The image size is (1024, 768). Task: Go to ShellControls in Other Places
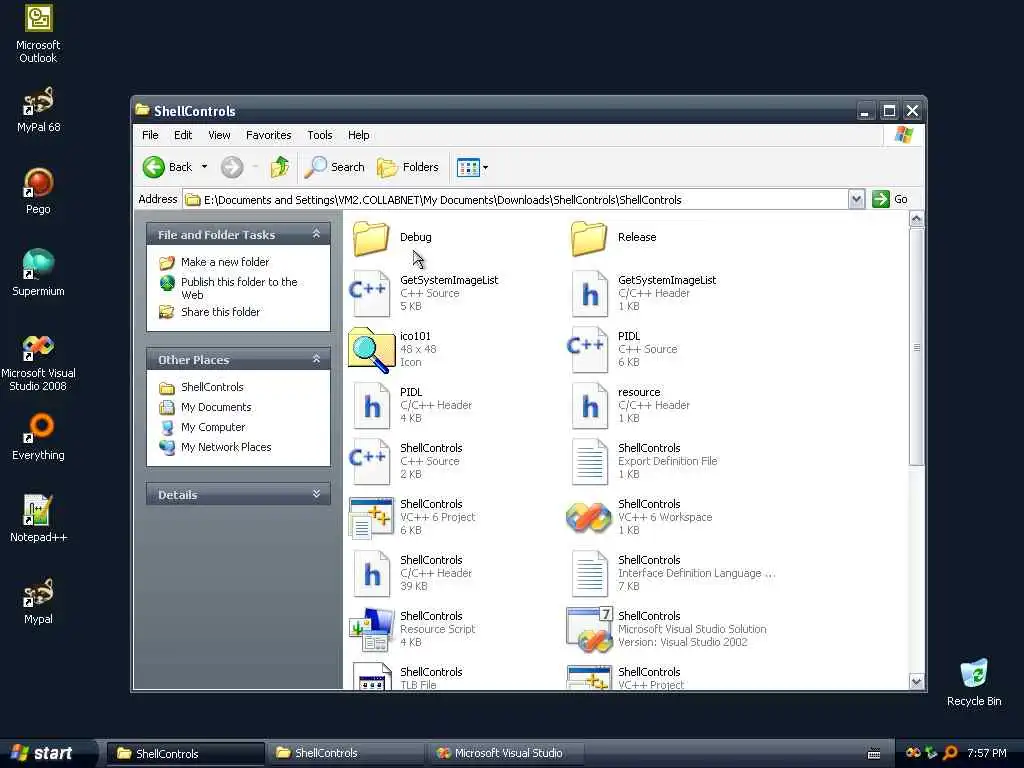pyautogui.click(x=212, y=387)
